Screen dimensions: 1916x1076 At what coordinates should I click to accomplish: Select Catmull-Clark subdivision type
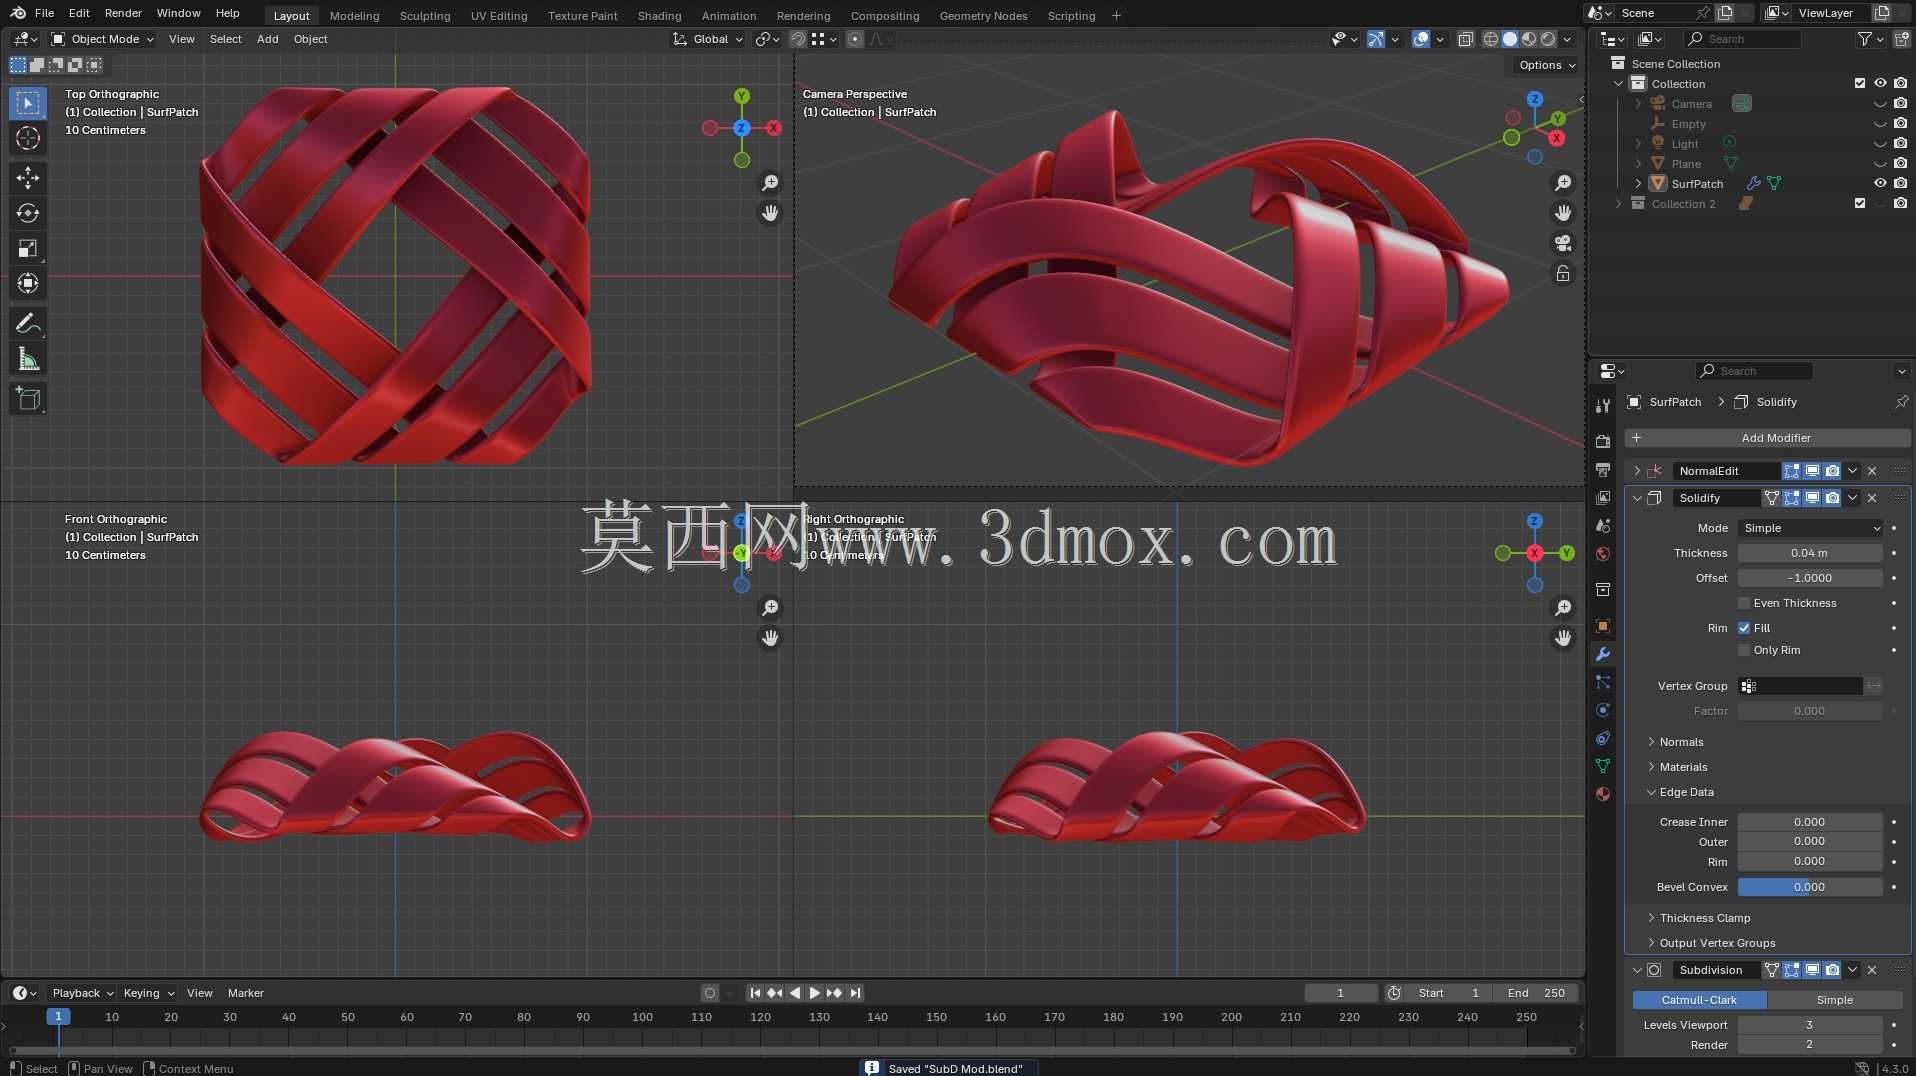tap(1699, 1000)
